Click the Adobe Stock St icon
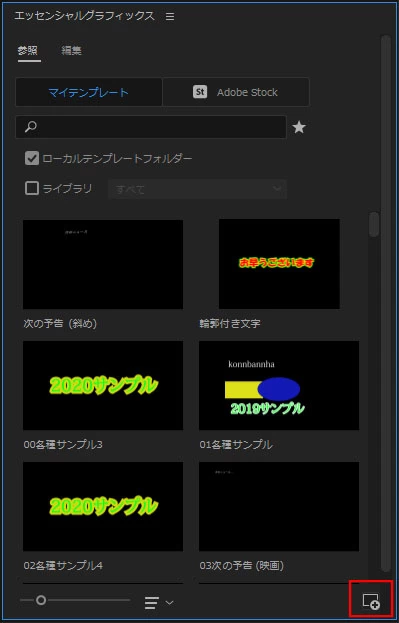This screenshot has width=399, height=623. click(x=200, y=92)
